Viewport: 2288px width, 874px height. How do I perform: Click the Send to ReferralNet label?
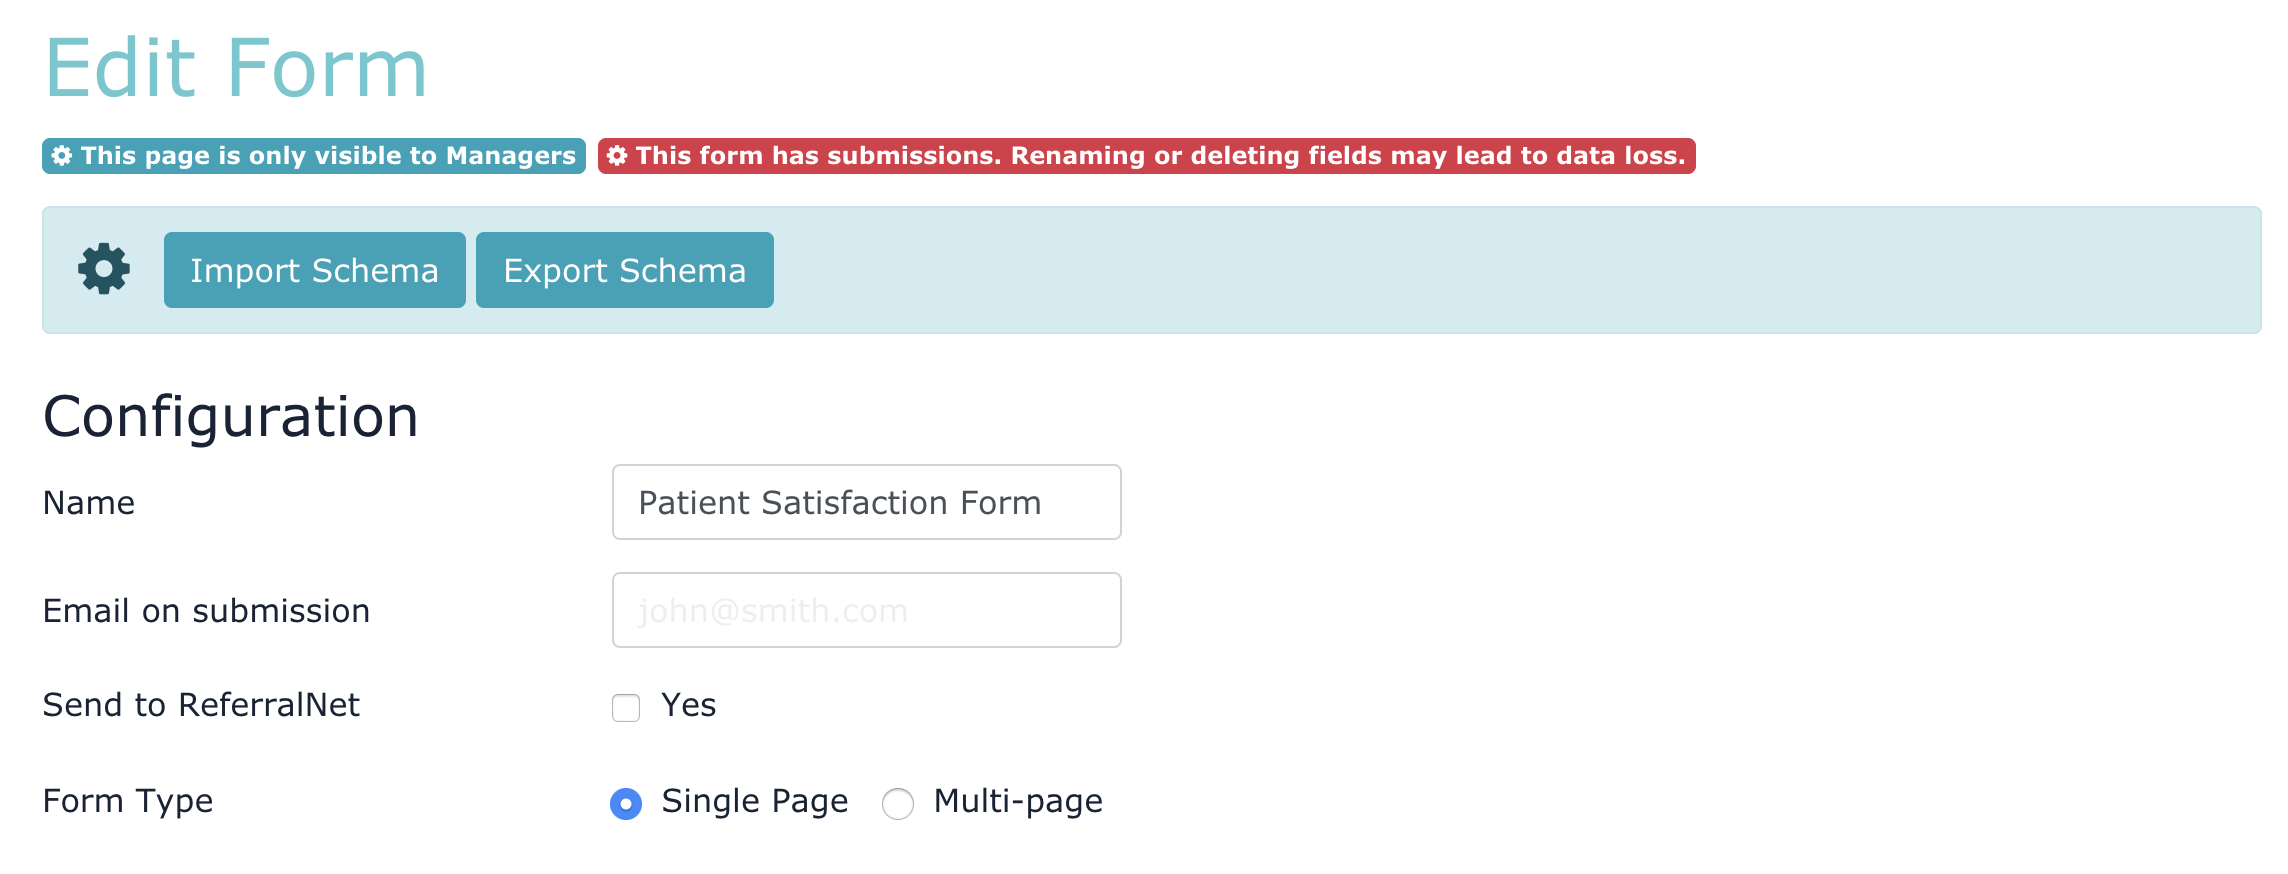pyautogui.click(x=201, y=705)
